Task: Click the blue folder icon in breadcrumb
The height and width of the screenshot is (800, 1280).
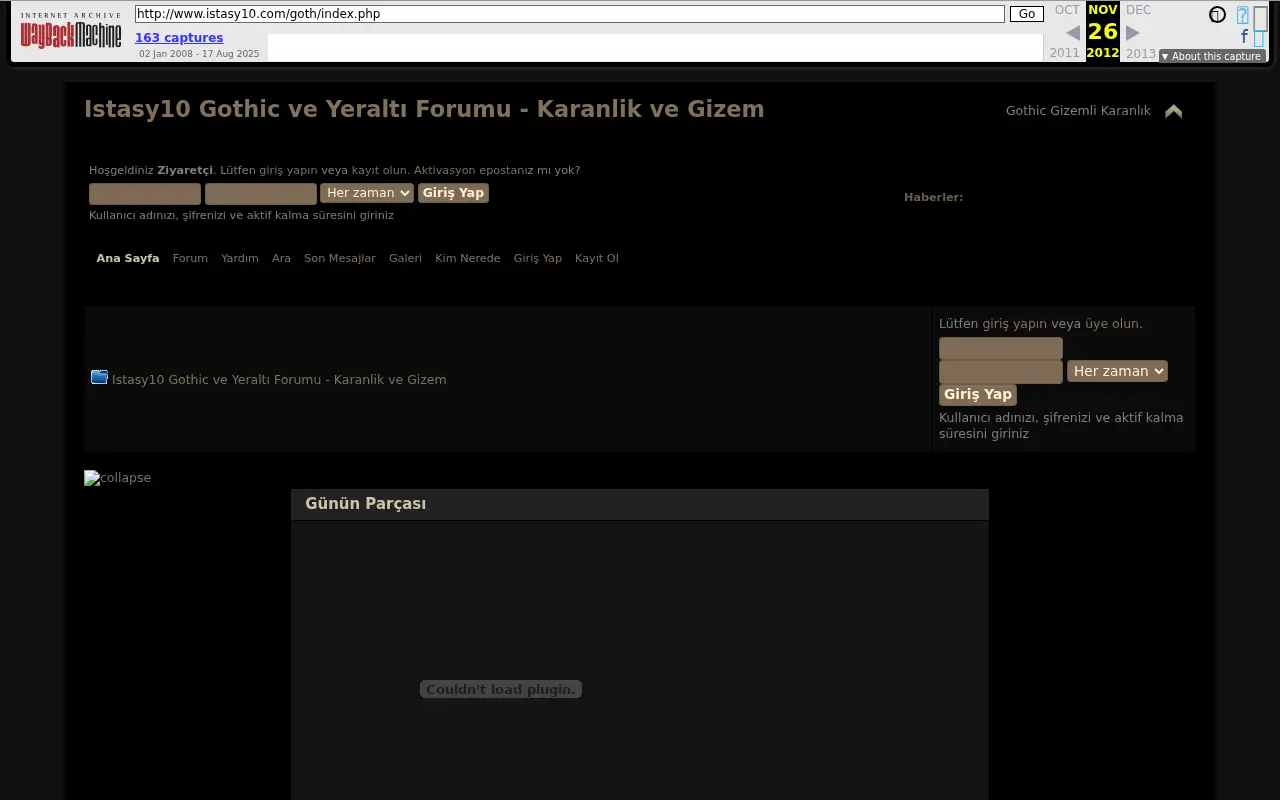Action: [99, 377]
